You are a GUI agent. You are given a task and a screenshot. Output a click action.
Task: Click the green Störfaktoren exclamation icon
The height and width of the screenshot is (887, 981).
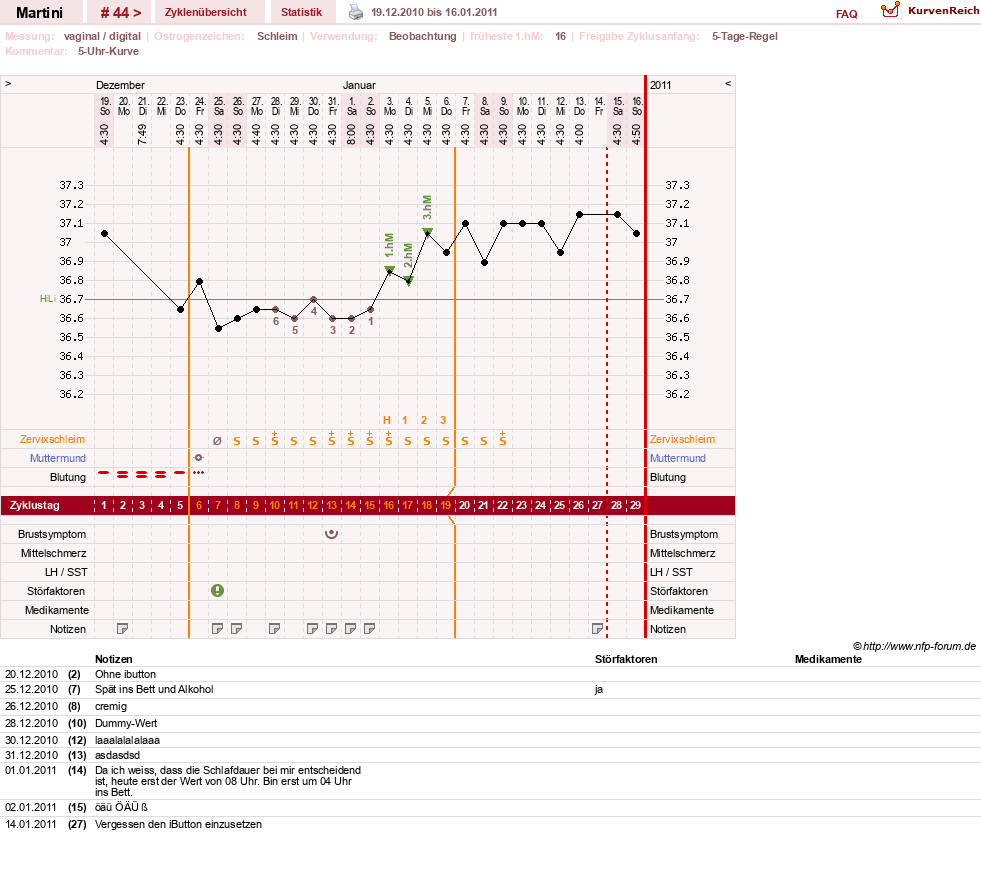click(217, 590)
